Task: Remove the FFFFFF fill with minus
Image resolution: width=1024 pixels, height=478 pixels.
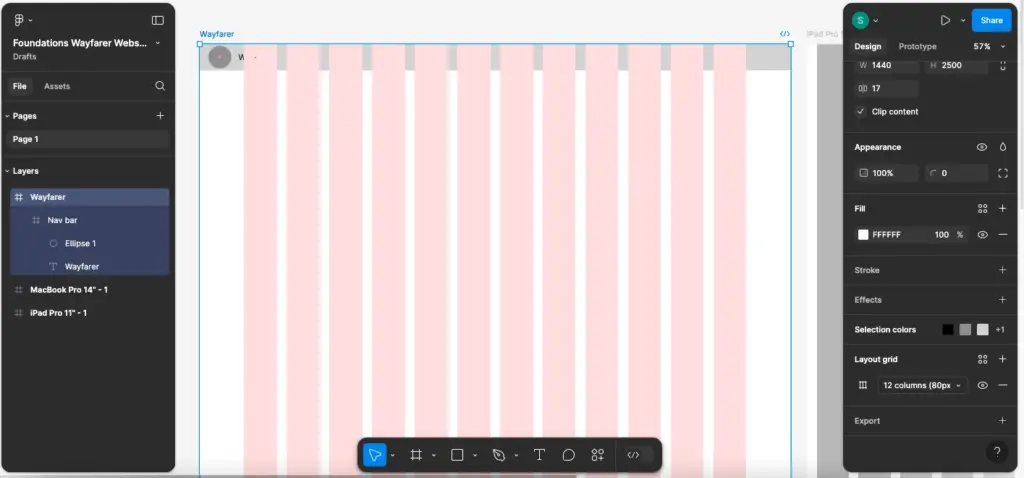Action: [x=1003, y=234]
